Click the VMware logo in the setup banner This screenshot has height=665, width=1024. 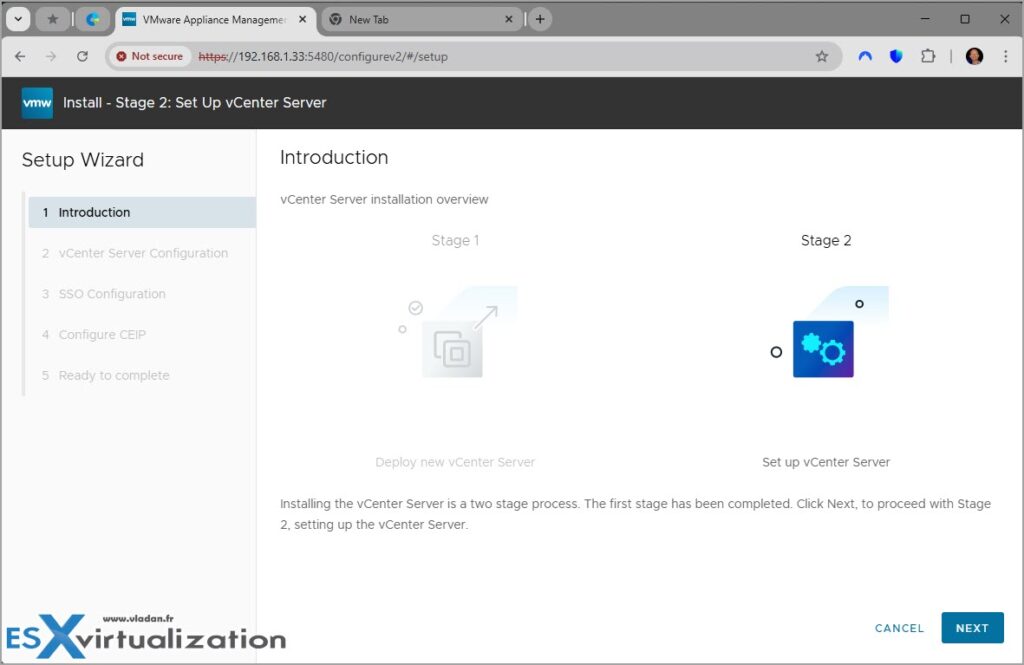click(x=36, y=102)
